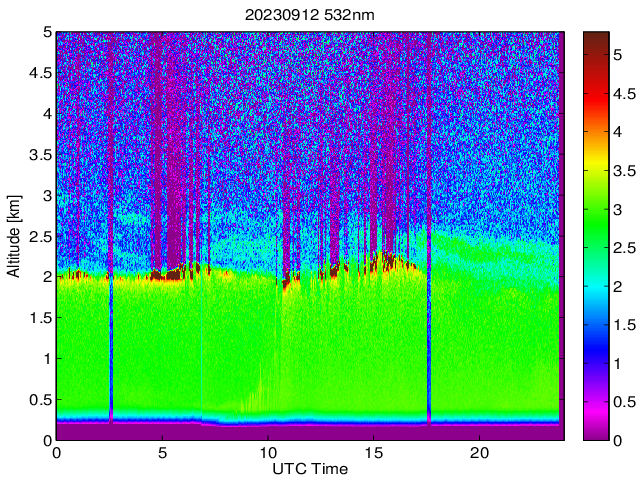Click the x-axis tick label '5'

point(162,453)
